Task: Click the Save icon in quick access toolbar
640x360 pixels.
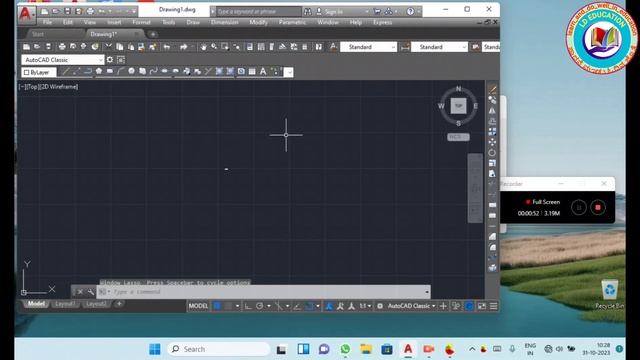Action: (x=68, y=11)
